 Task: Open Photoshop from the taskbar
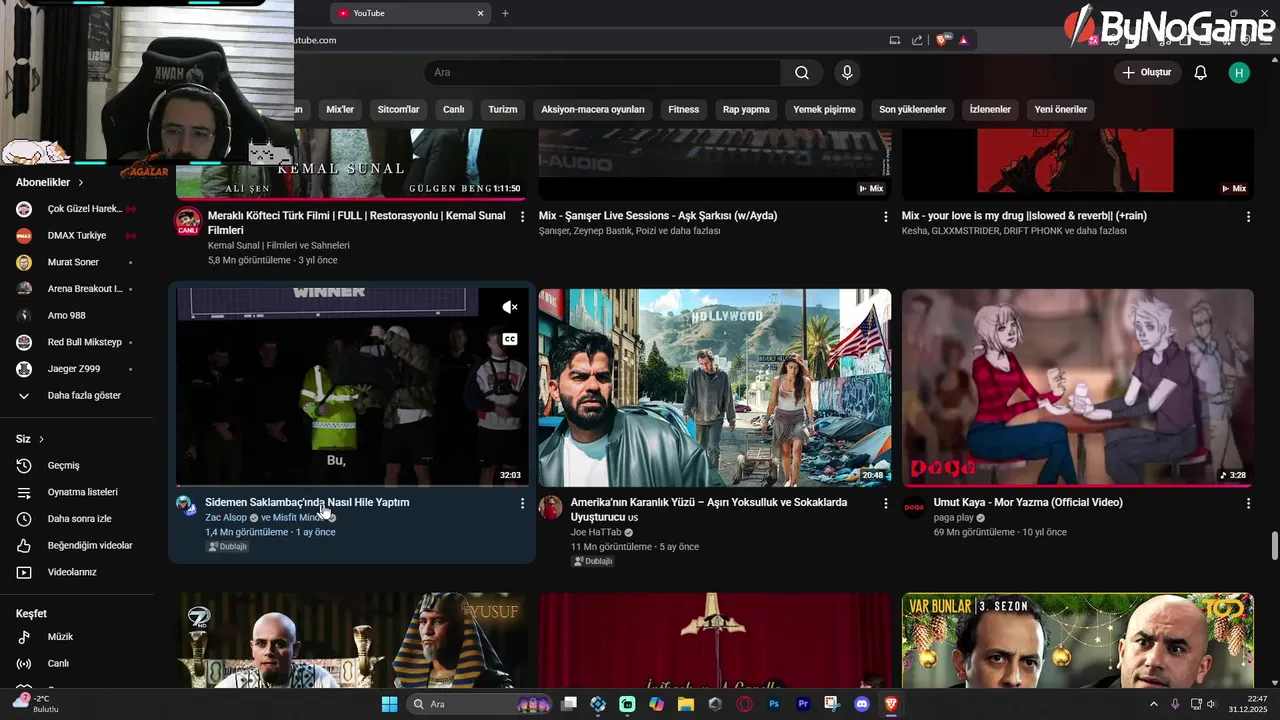774,704
